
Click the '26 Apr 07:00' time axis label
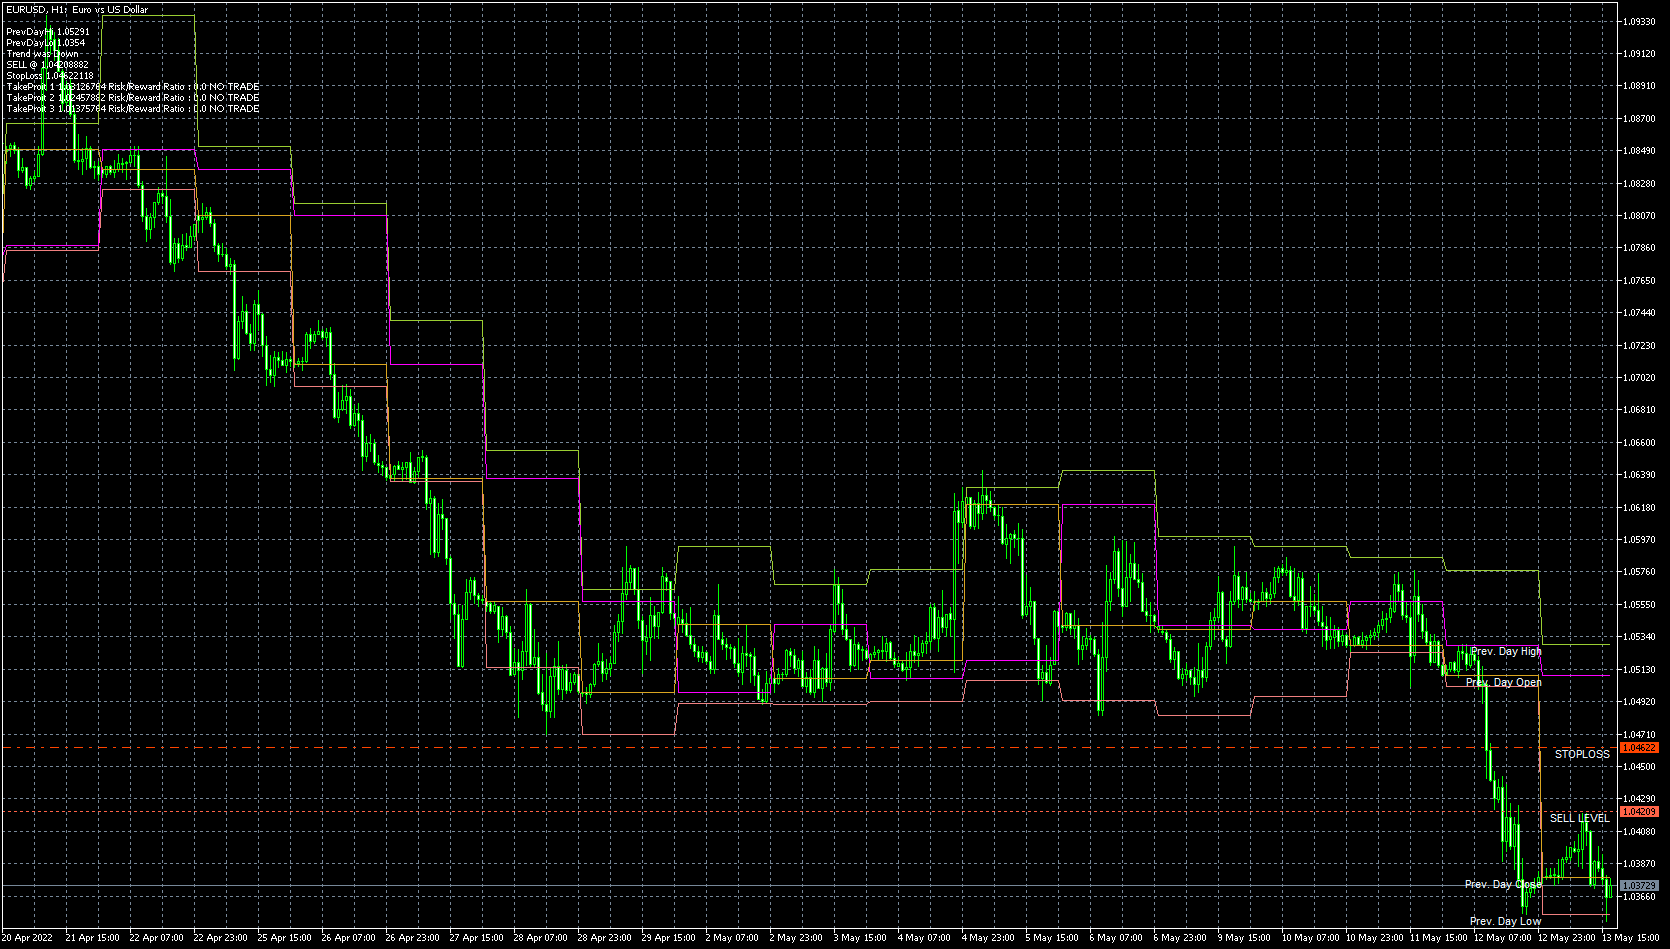348,938
